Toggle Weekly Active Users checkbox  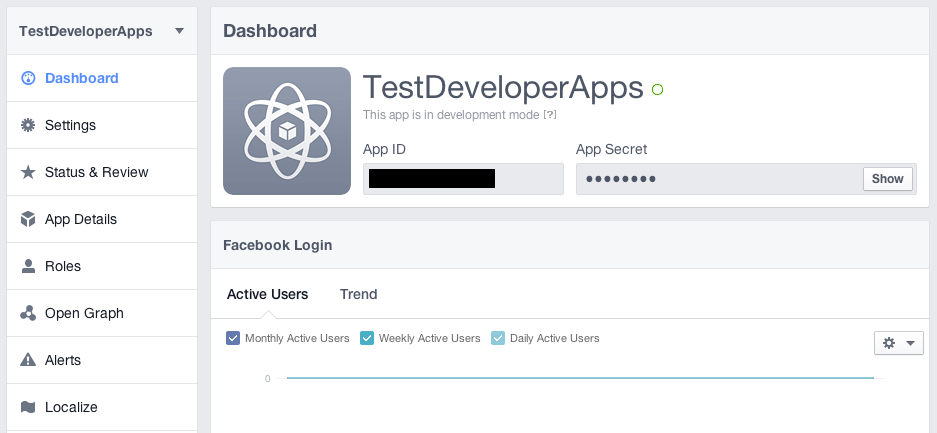pyautogui.click(x=367, y=338)
